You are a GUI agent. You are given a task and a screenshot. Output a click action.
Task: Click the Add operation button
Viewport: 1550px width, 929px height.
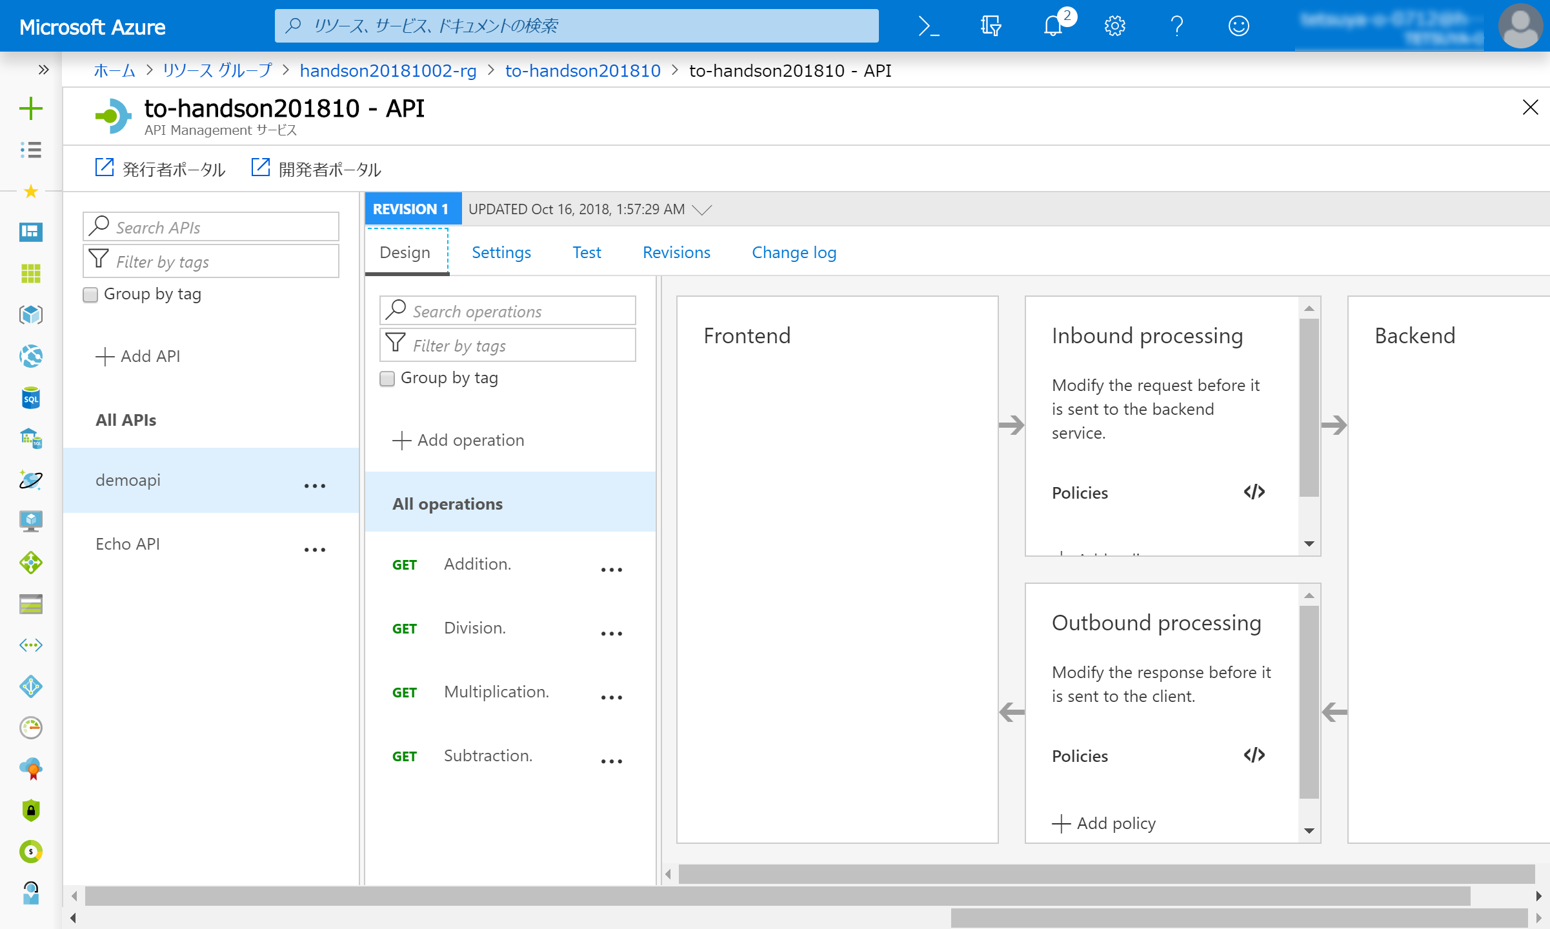[x=456, y=440]
